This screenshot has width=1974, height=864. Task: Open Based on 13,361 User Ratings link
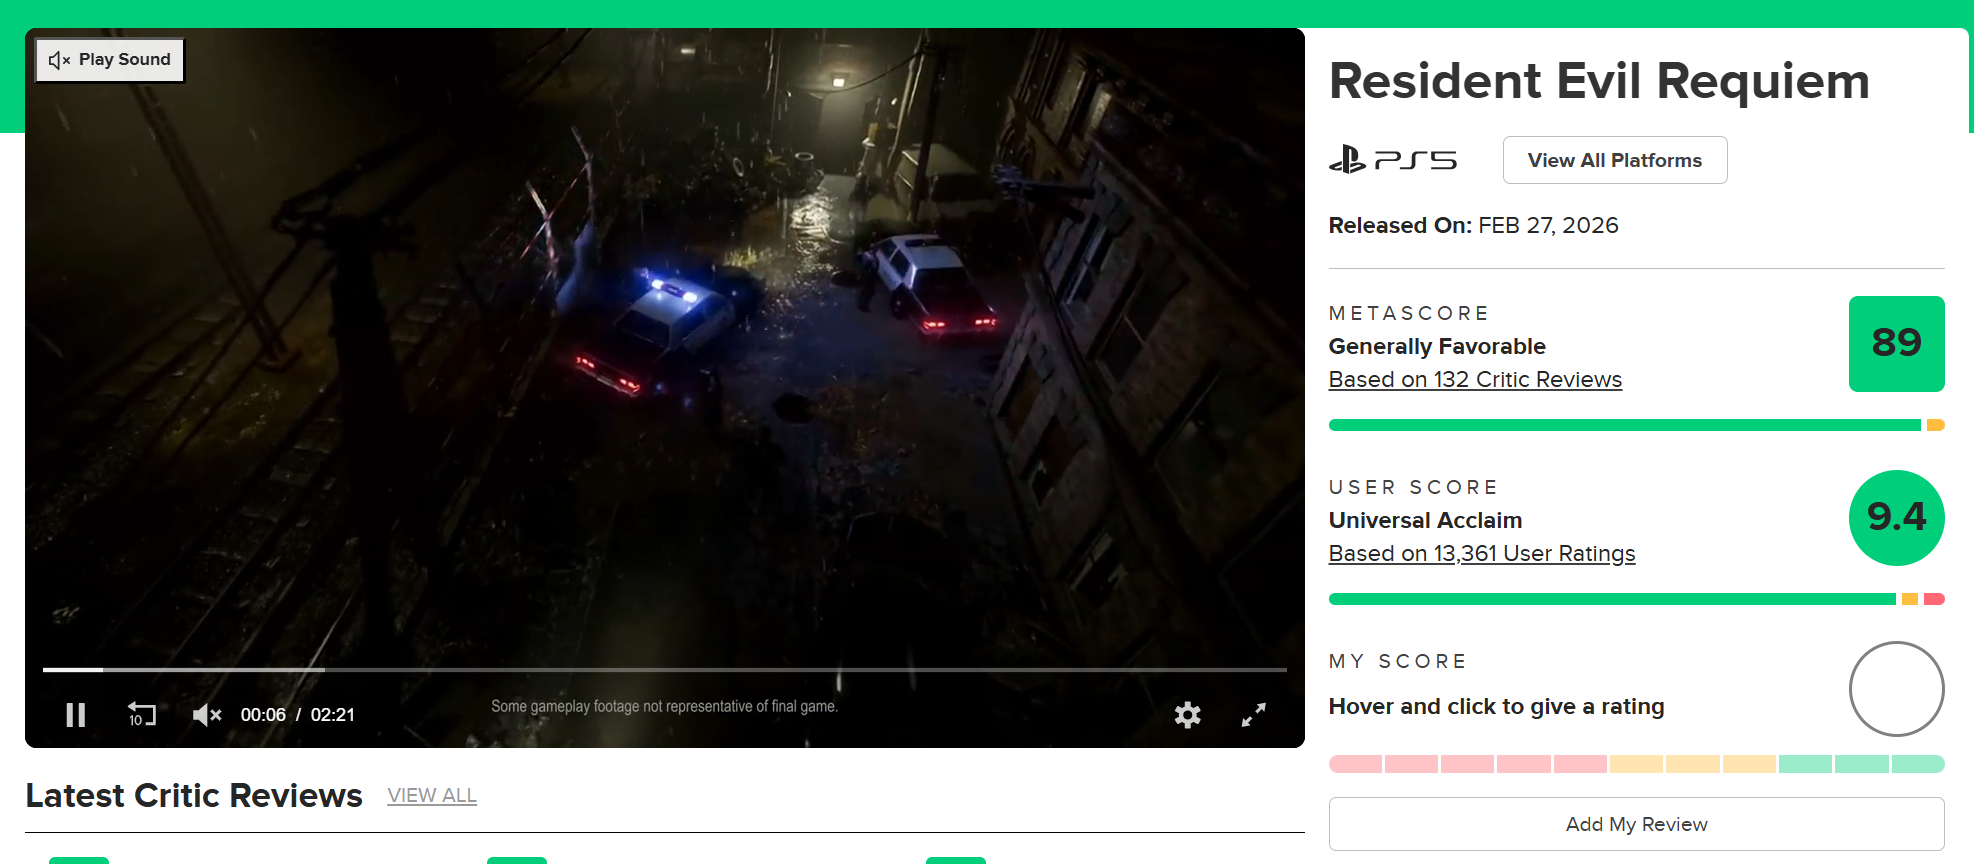click(1482, 554)
